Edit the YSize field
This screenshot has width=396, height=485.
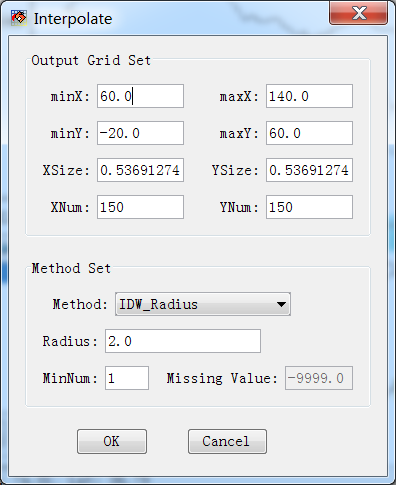(x=309, y=170)
